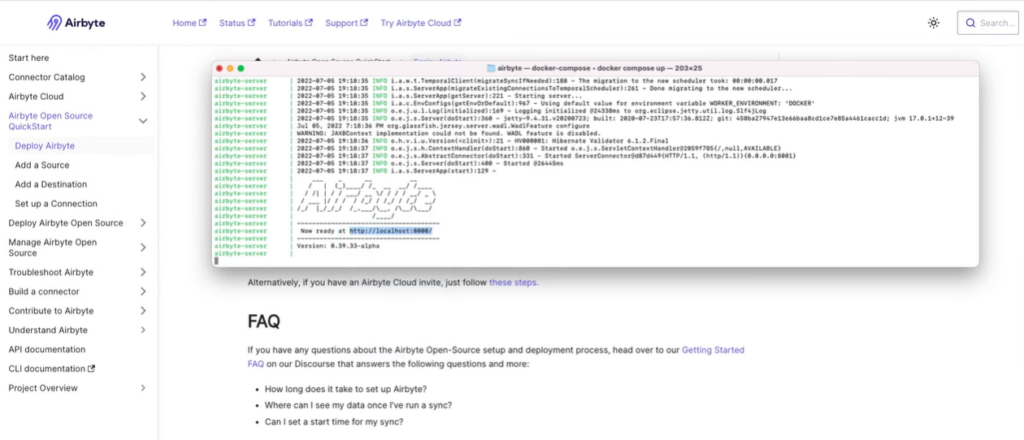1024x440 pixels.
Task: Follow the 'these steps' link
Action: [514, 283]
